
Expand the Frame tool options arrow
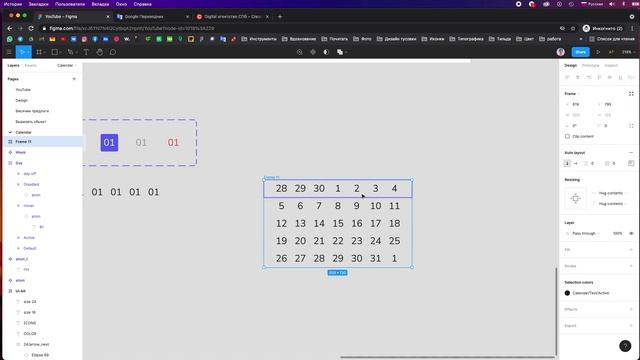[44, 53]
